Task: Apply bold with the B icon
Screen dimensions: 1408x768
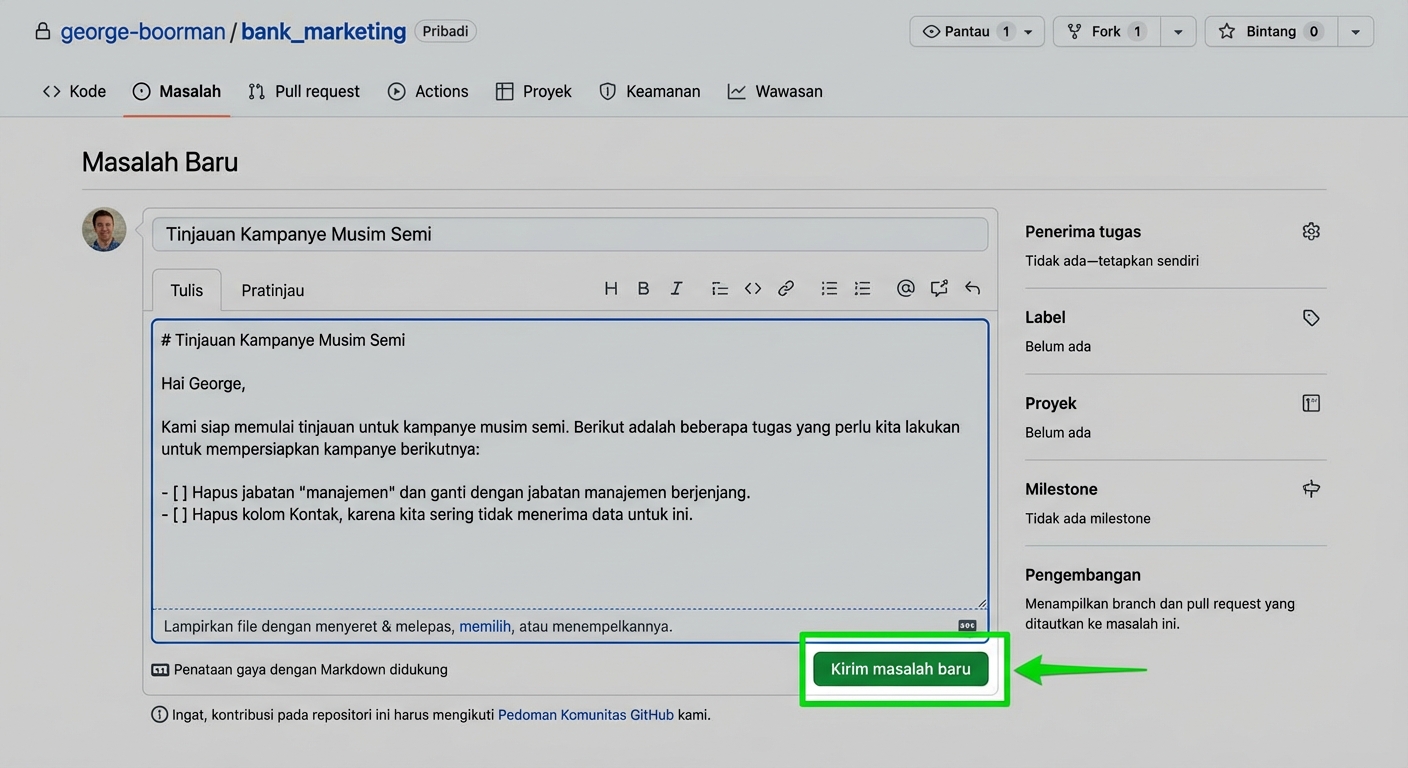Action: click(643, 288)
